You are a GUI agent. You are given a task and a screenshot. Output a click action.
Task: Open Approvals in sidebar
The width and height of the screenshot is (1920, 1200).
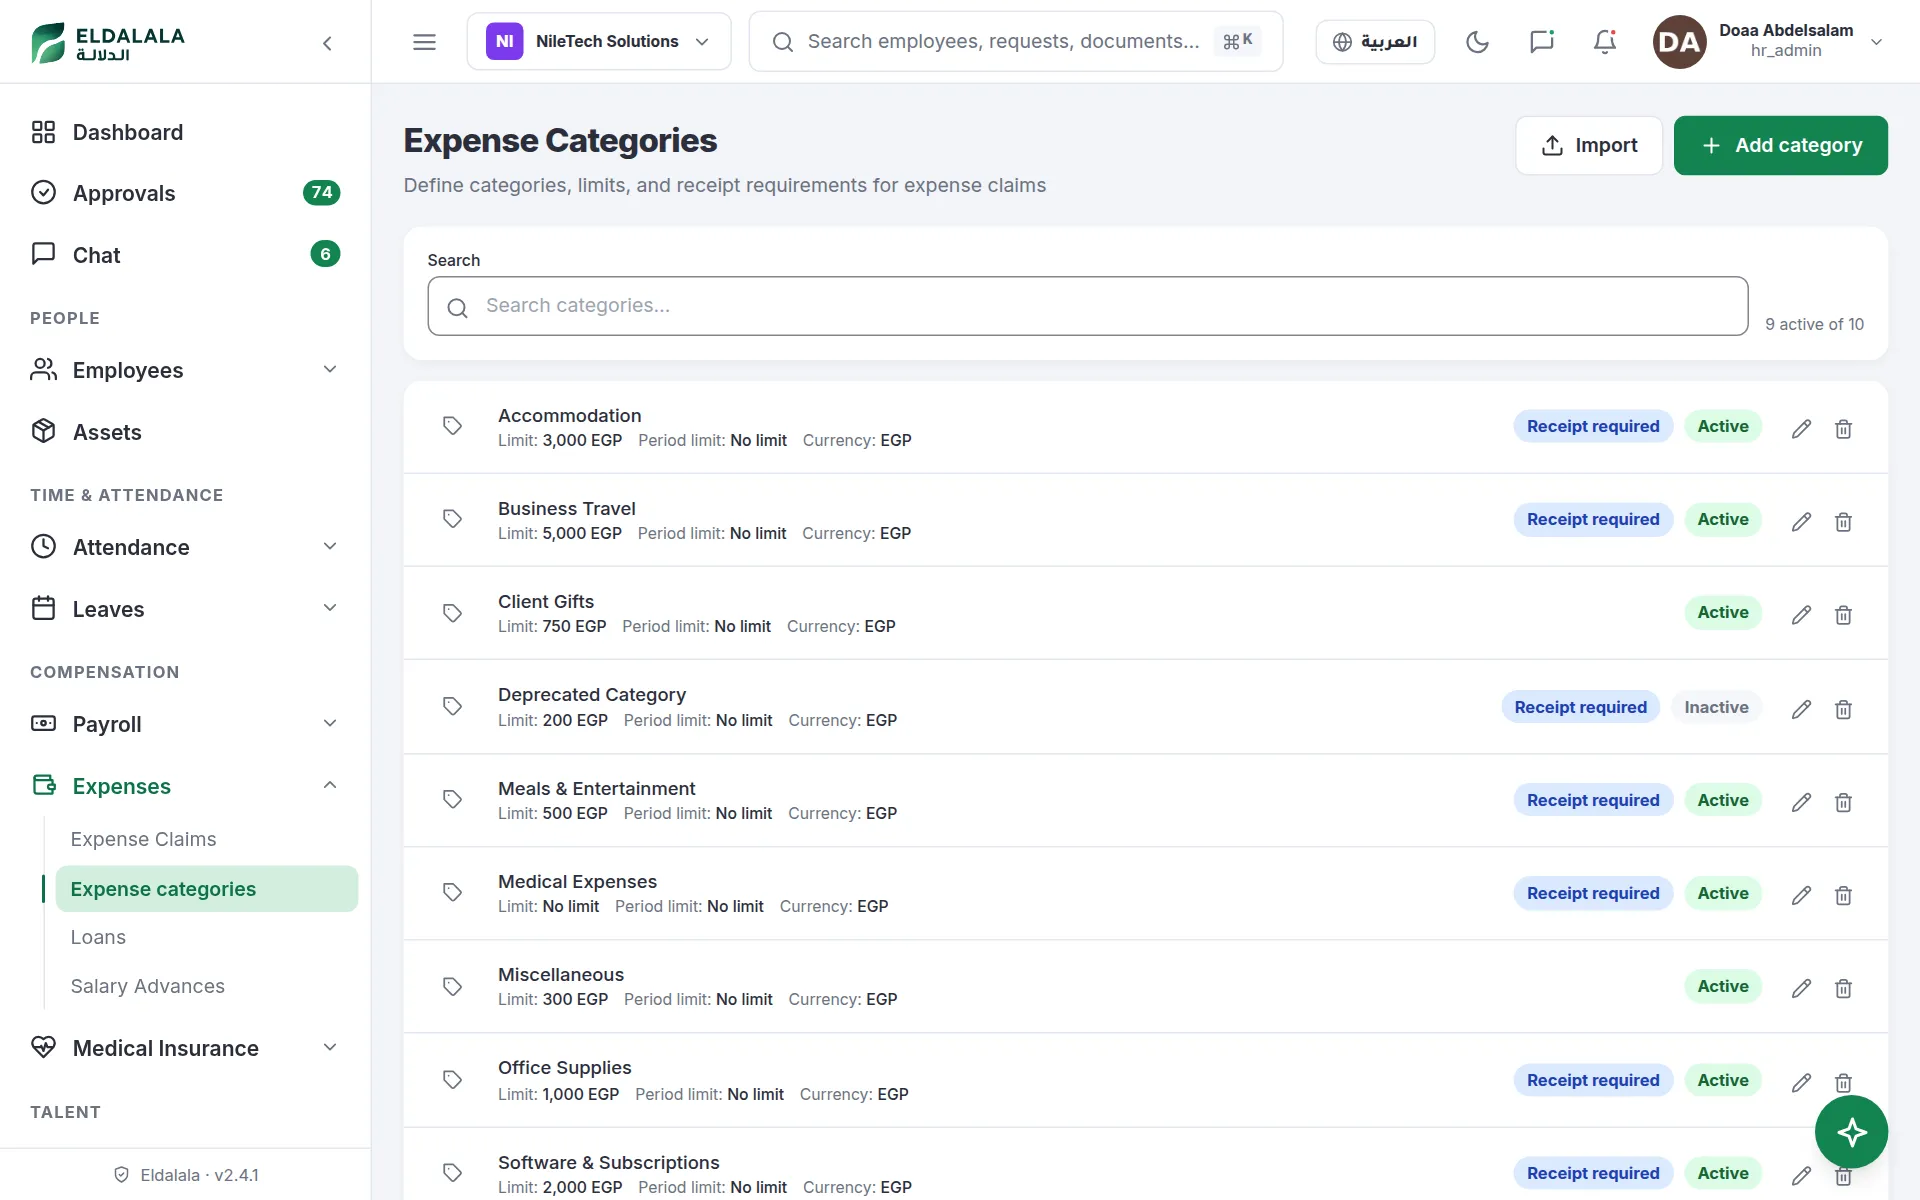(185, 193)
